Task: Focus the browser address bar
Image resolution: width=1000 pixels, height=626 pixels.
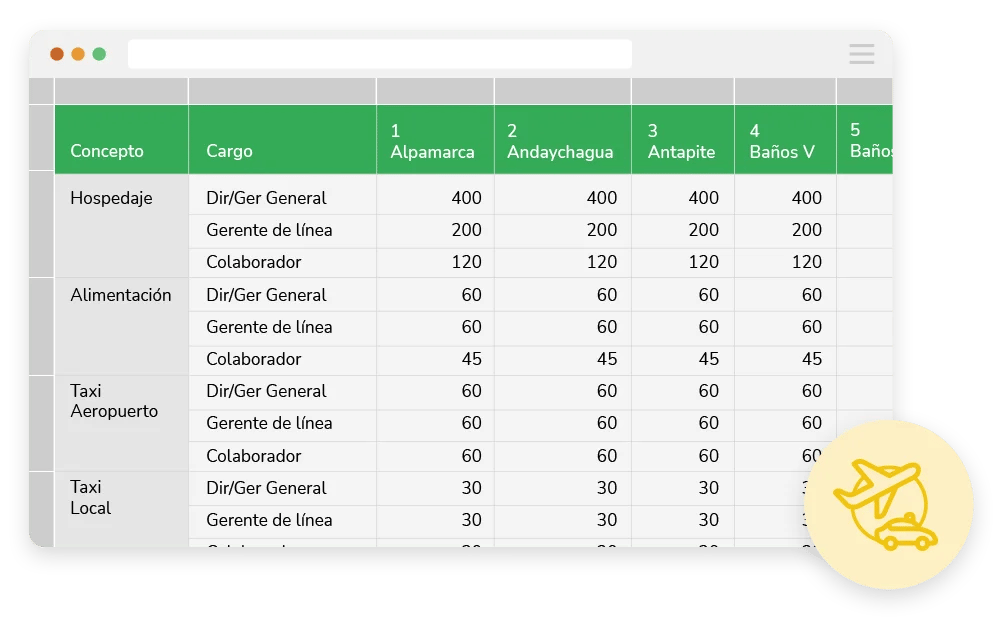Action: click(380, 54)
